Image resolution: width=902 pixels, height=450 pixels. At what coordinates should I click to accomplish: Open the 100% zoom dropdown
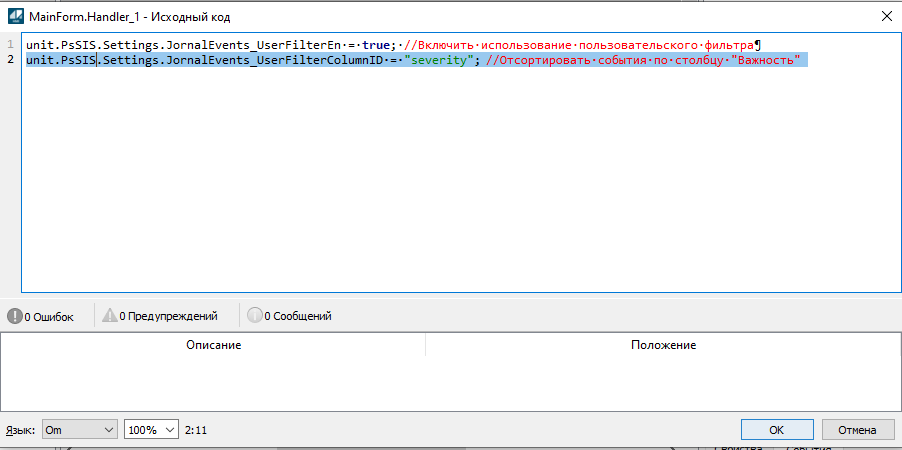point(151,429)
